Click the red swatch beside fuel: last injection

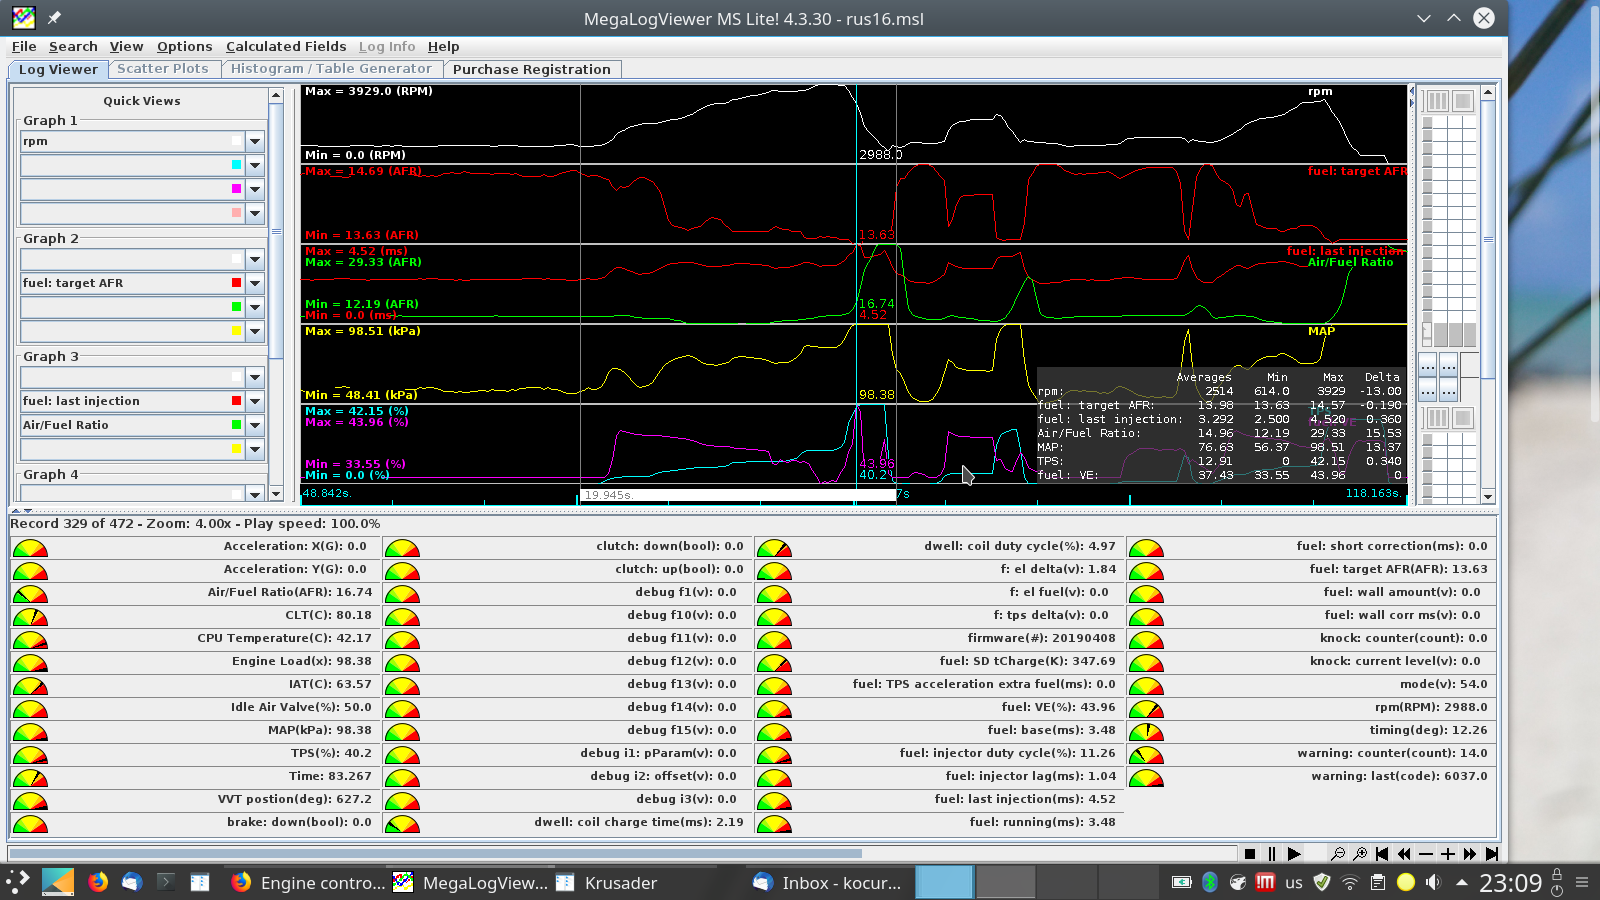tap(236, 401)
